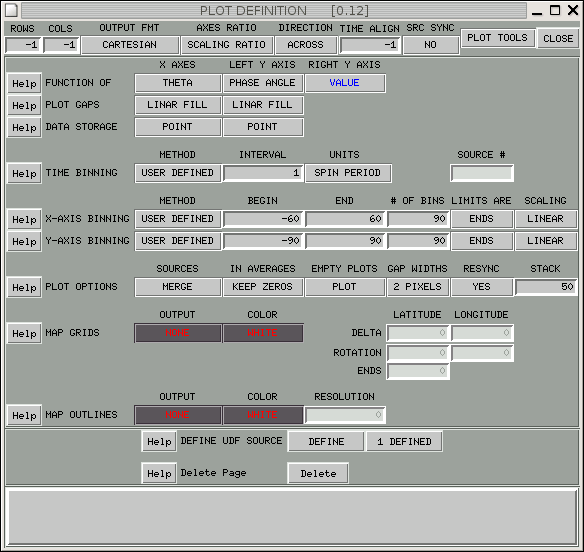This screenshot has width=584, height=552.
Task: Click X-axis BEGIN field showing -60
Action: (x=263, y=219)
